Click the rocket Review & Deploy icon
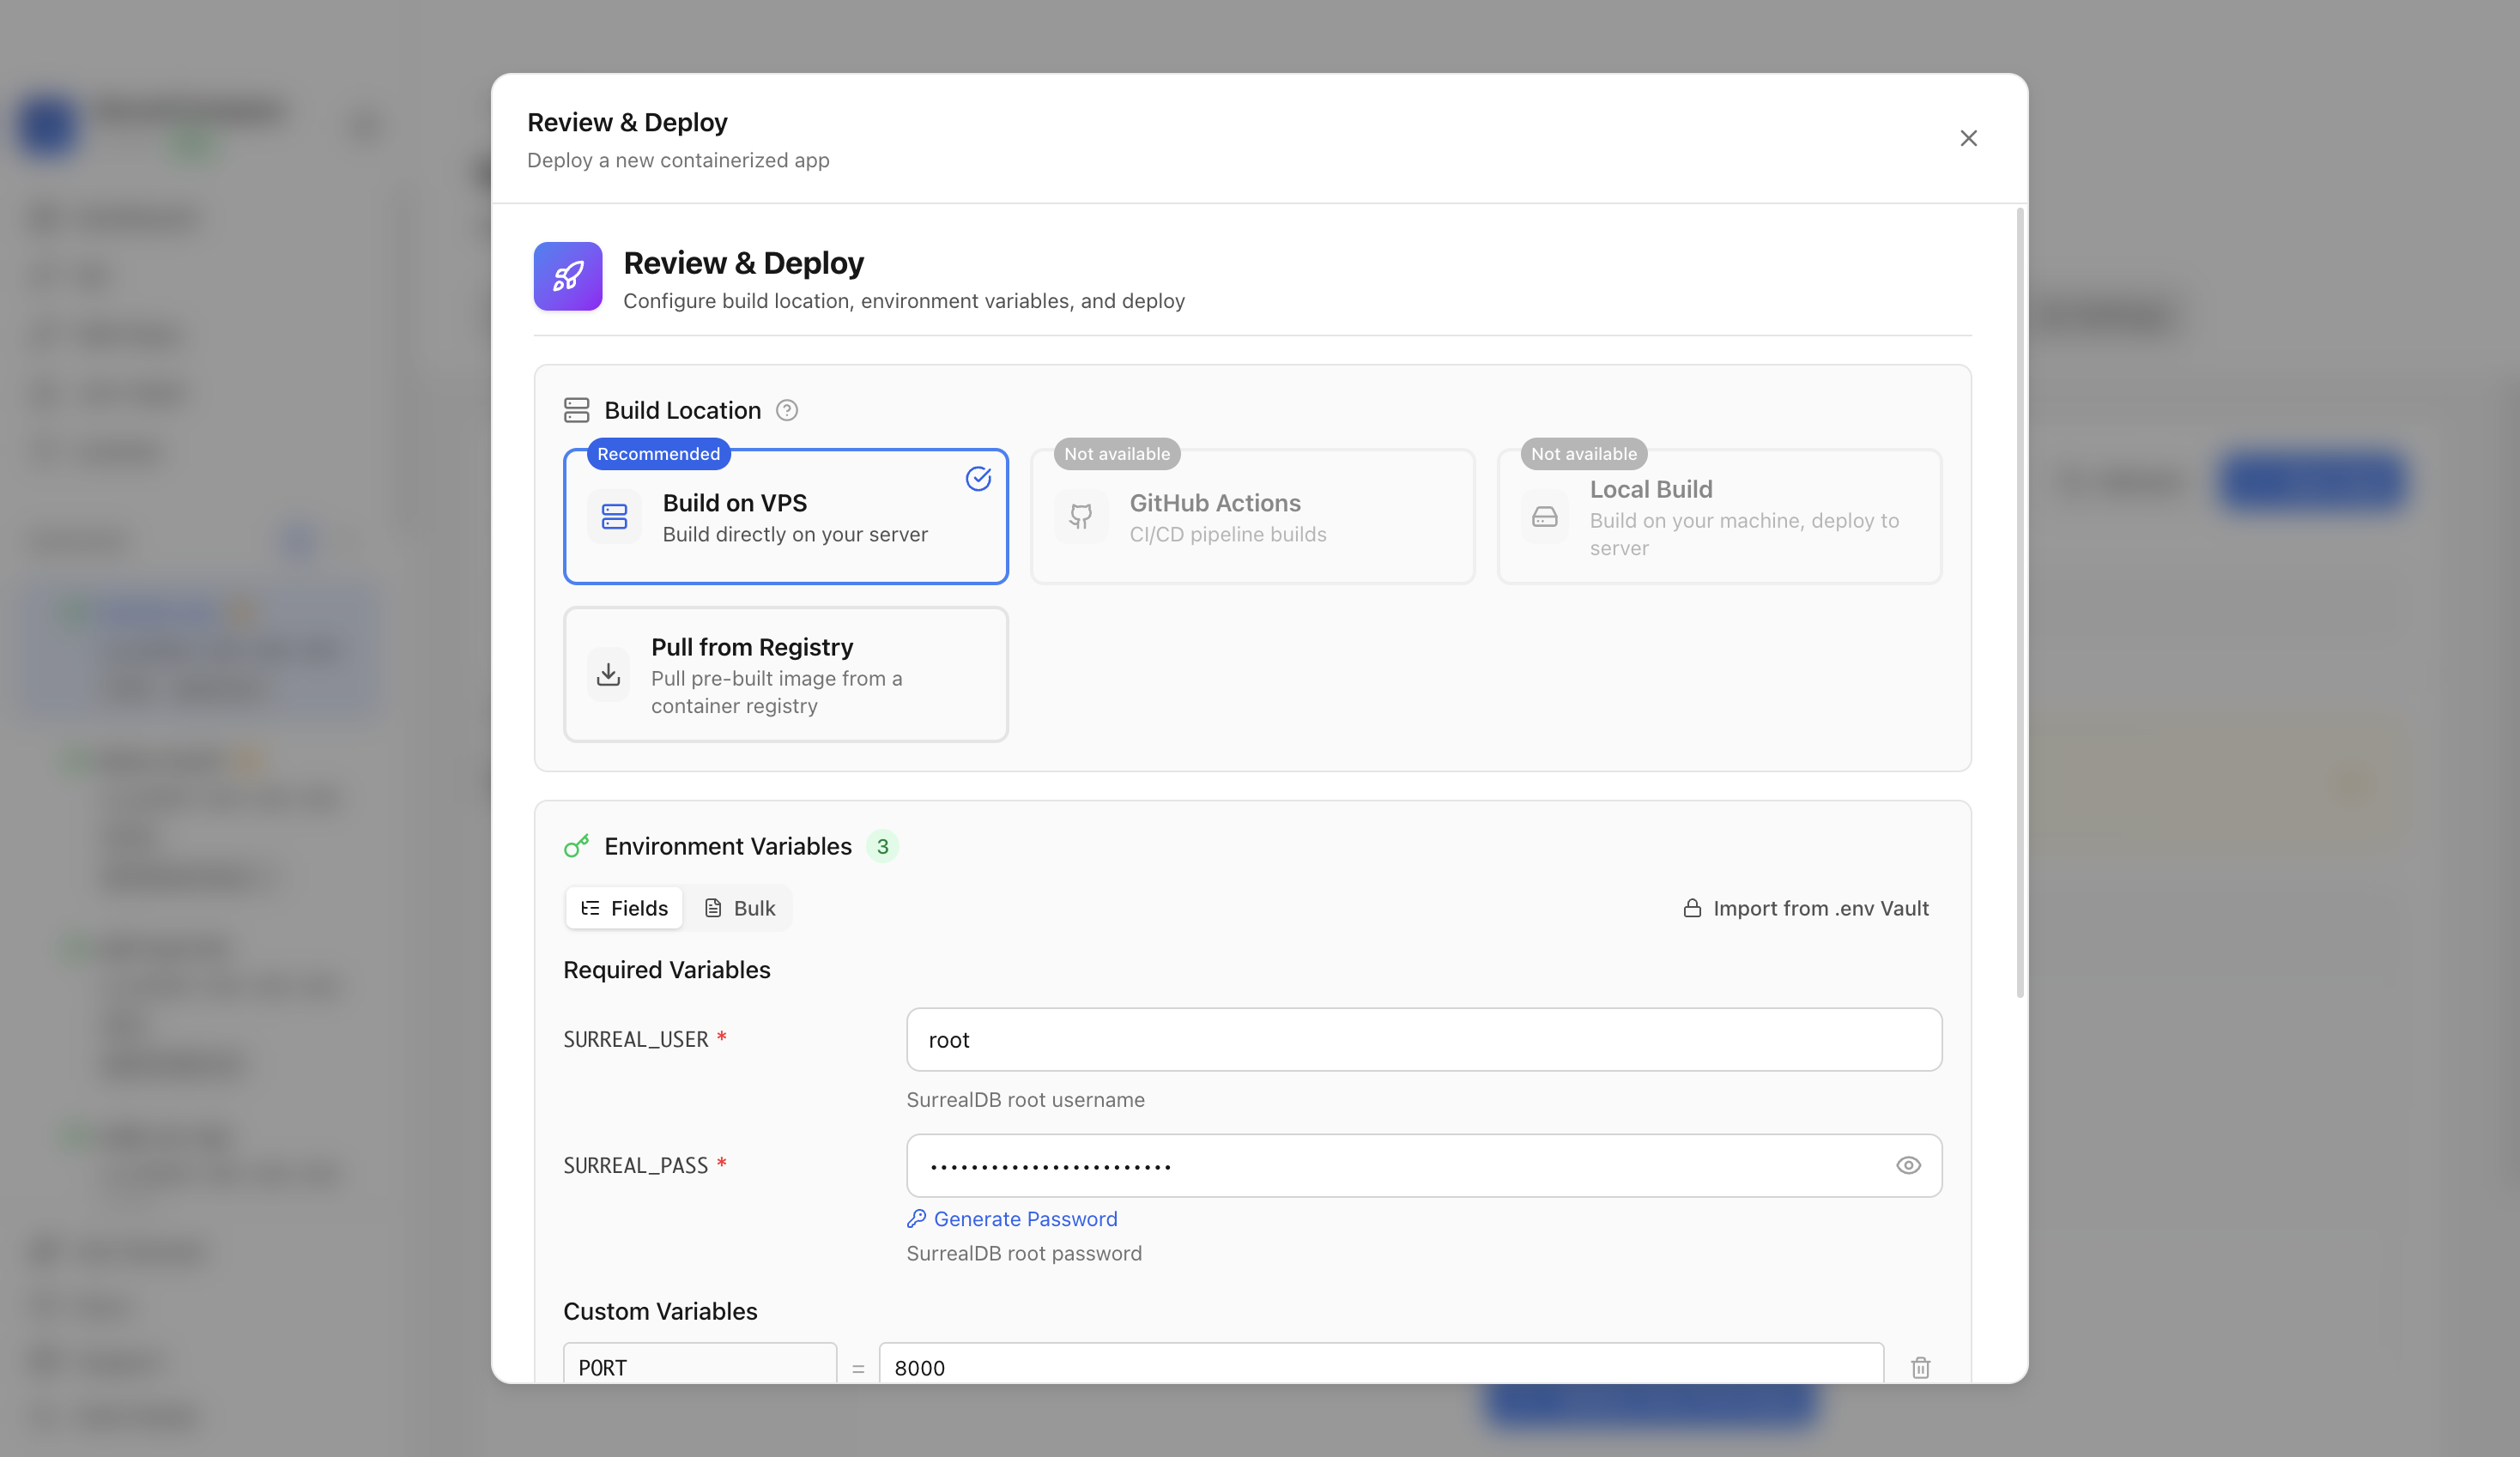 click(568, 276)
